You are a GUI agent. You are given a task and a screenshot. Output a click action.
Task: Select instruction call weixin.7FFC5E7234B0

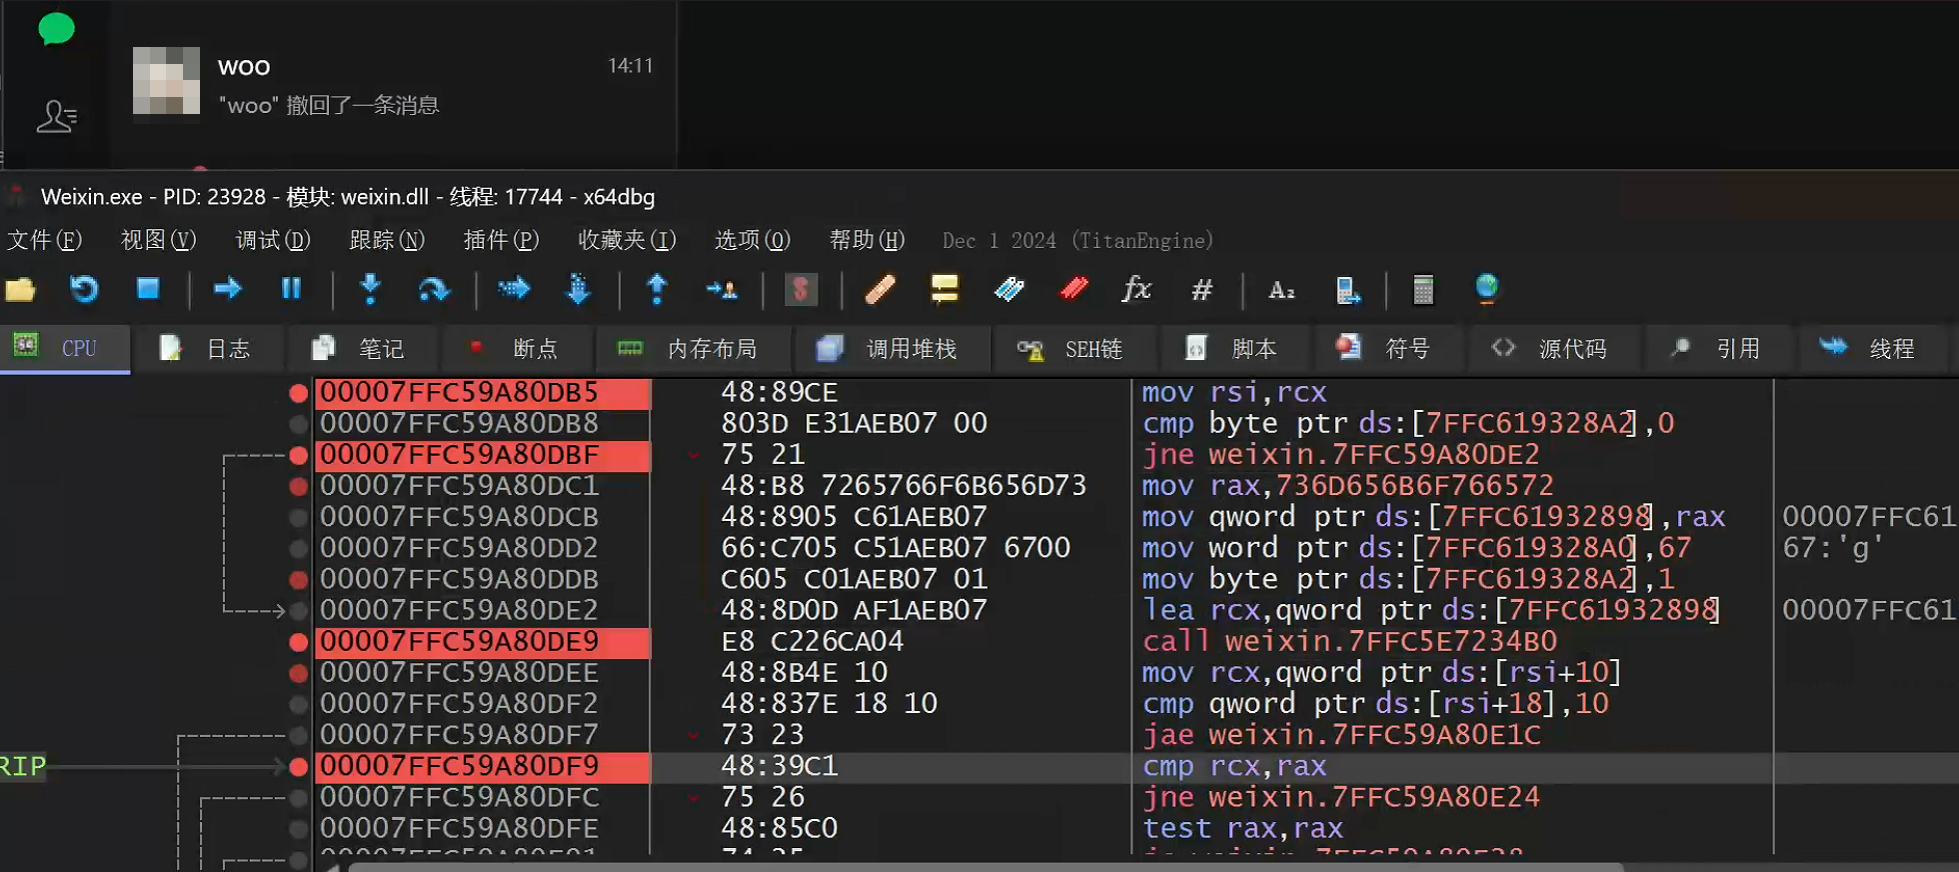[1350, 641]
